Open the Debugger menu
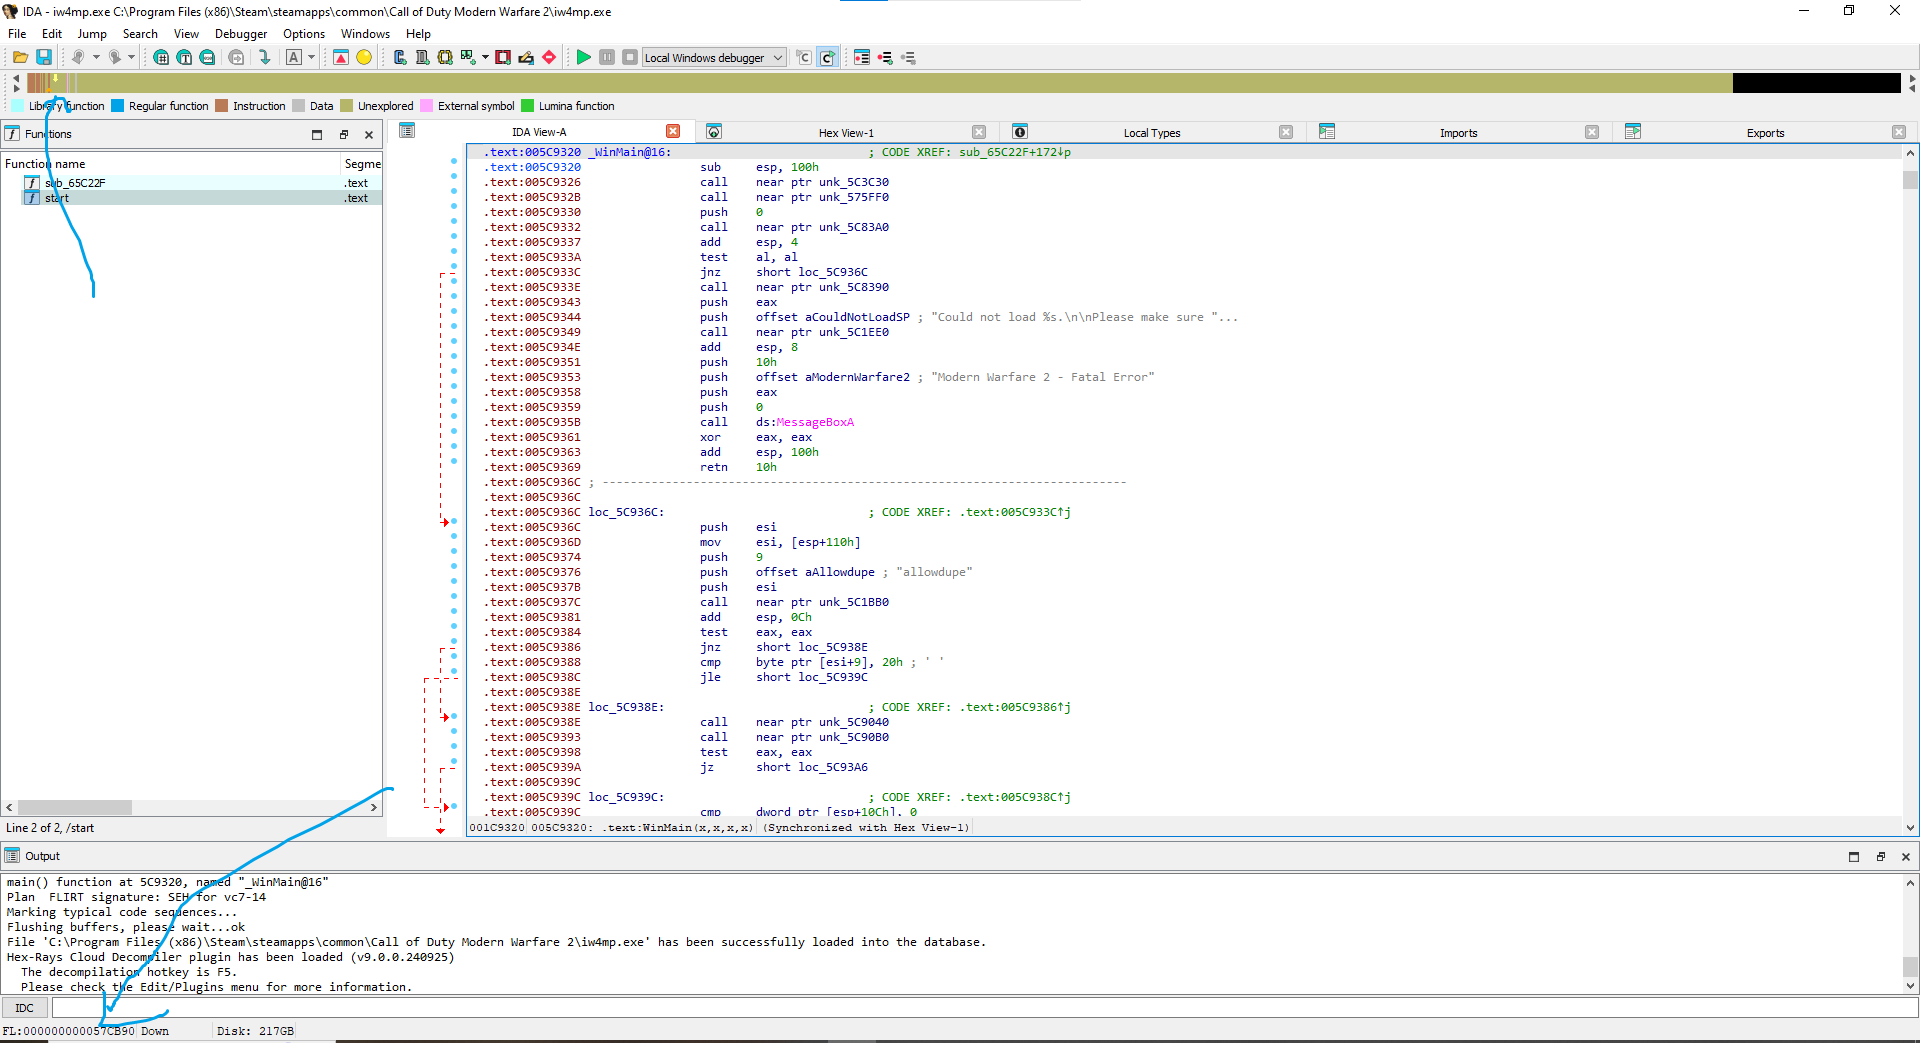Image resolution: width=1920 pixels, height=1043 pixels. [241, 33]
